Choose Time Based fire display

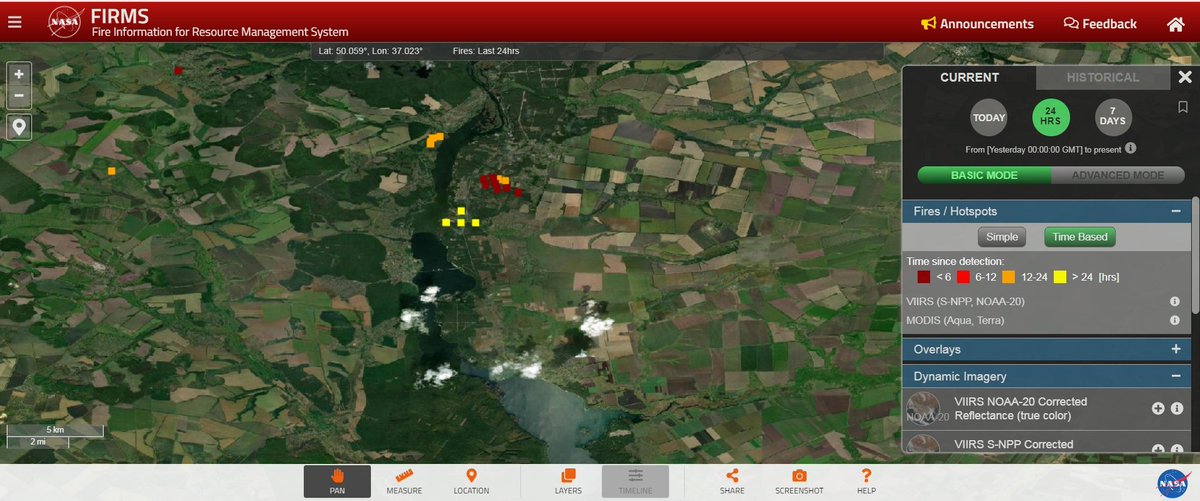click(x=1080, y=237)
